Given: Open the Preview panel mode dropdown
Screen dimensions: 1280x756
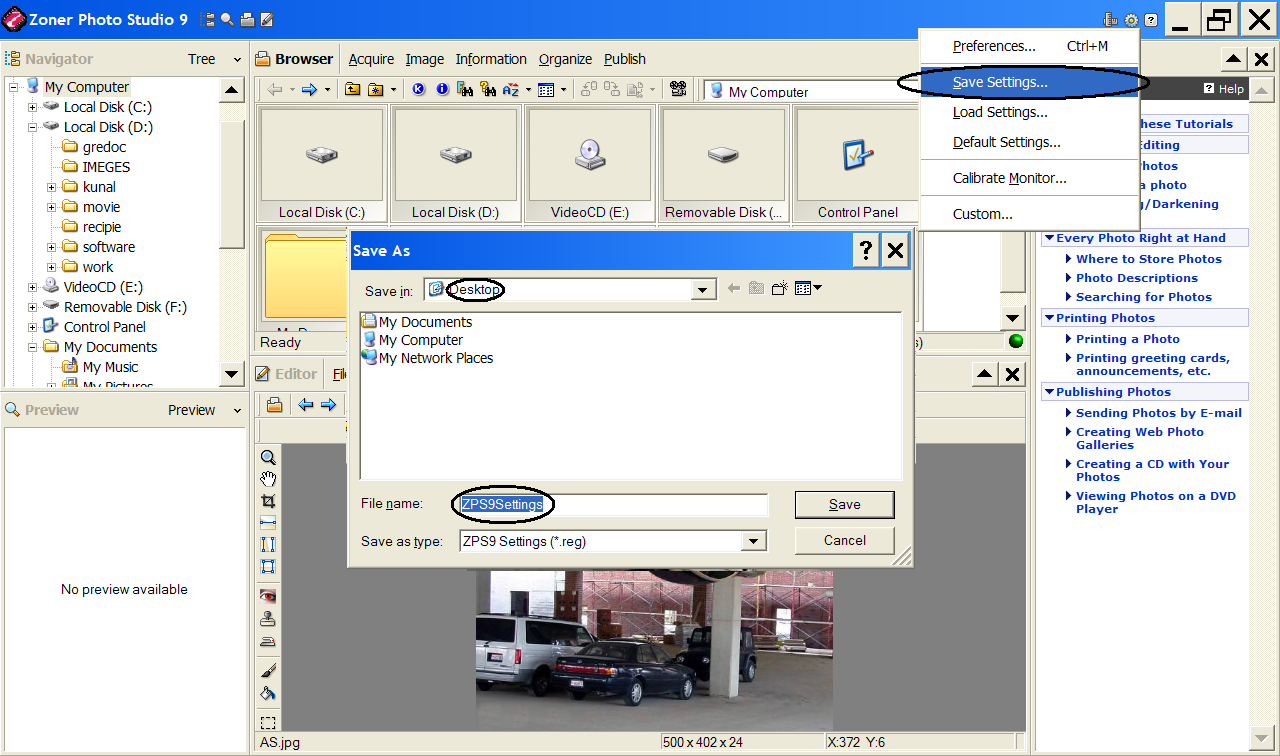Looking at the screenshot, I should pos(237,410).
